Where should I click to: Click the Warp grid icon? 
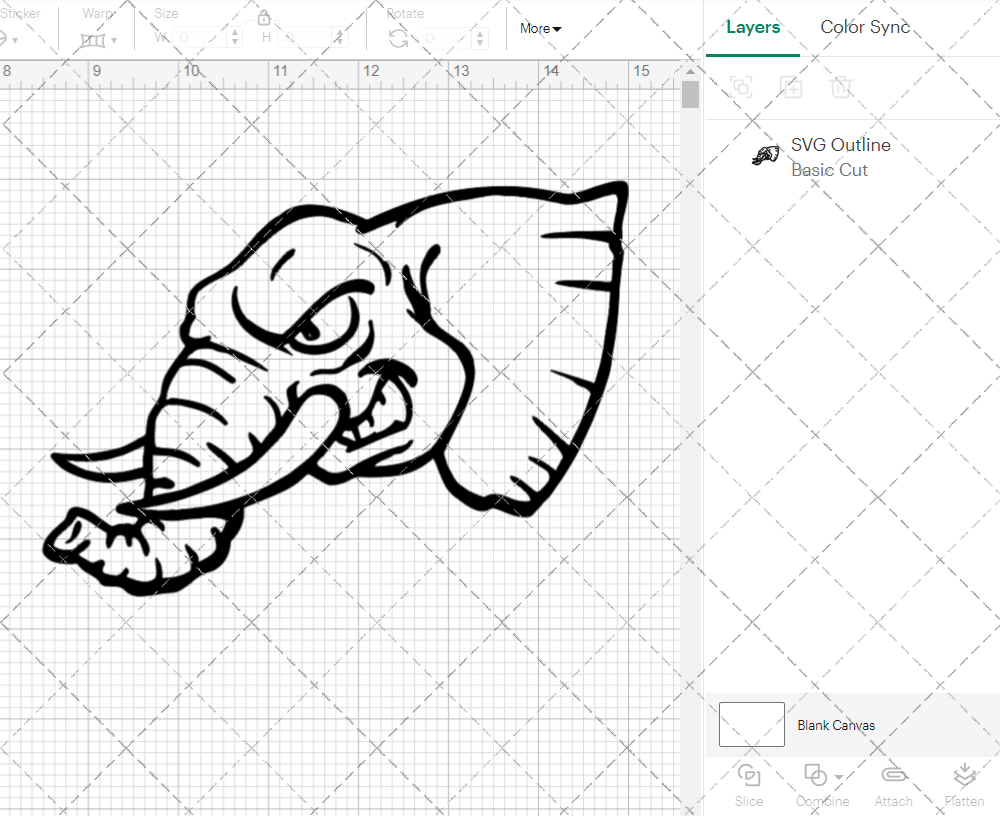(x=94, y=40)
